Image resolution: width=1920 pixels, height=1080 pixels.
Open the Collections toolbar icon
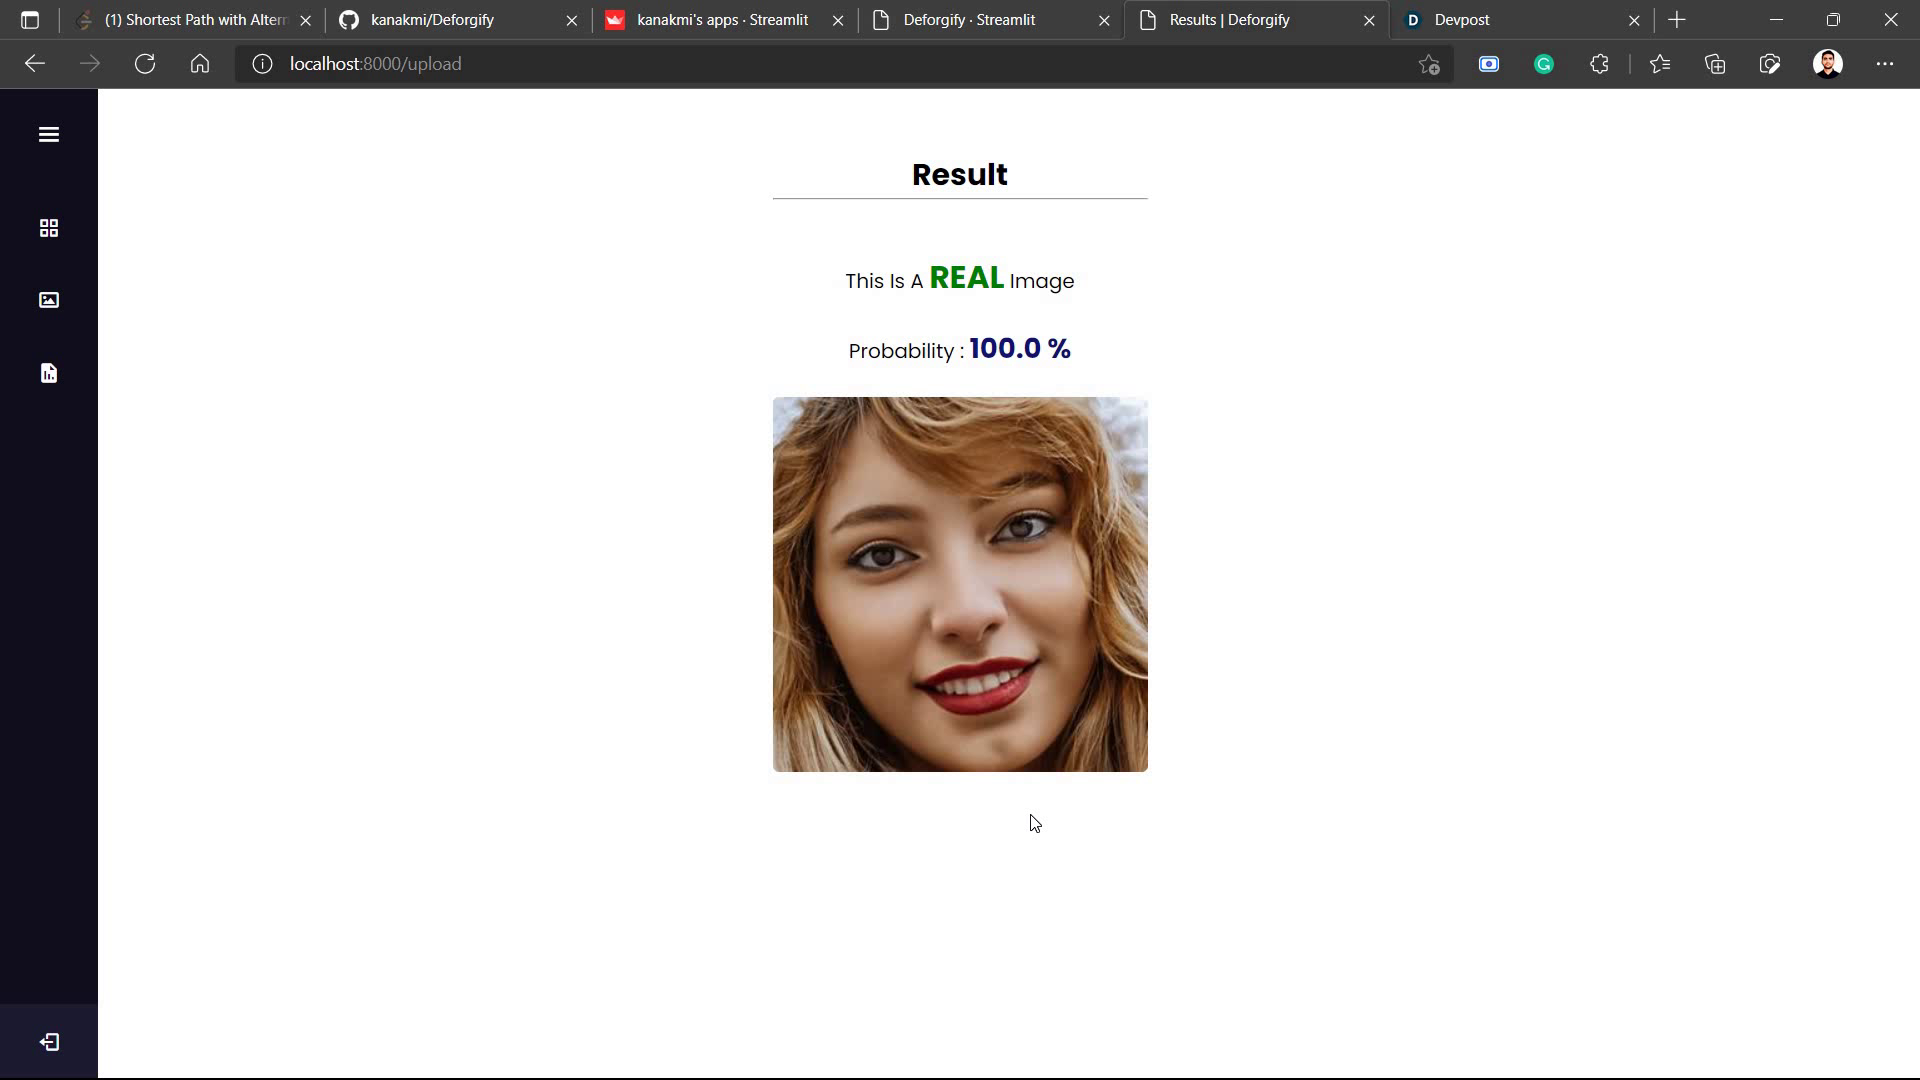(1715, 64)
